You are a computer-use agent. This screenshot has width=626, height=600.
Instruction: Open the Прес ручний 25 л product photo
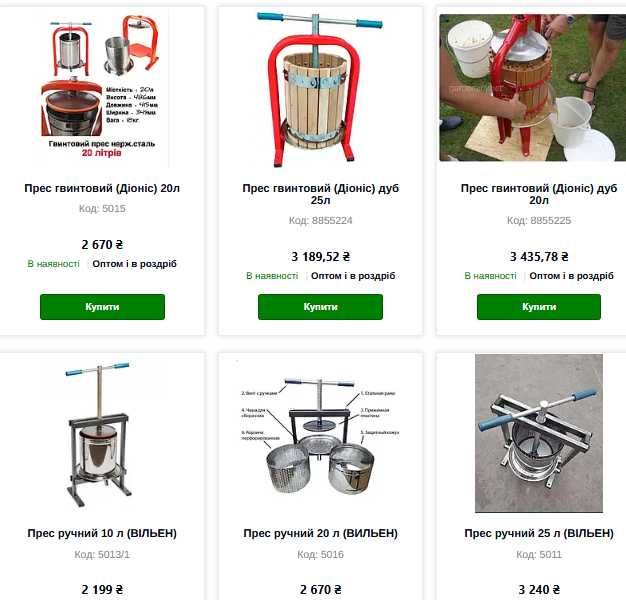[x=539, y=433]
